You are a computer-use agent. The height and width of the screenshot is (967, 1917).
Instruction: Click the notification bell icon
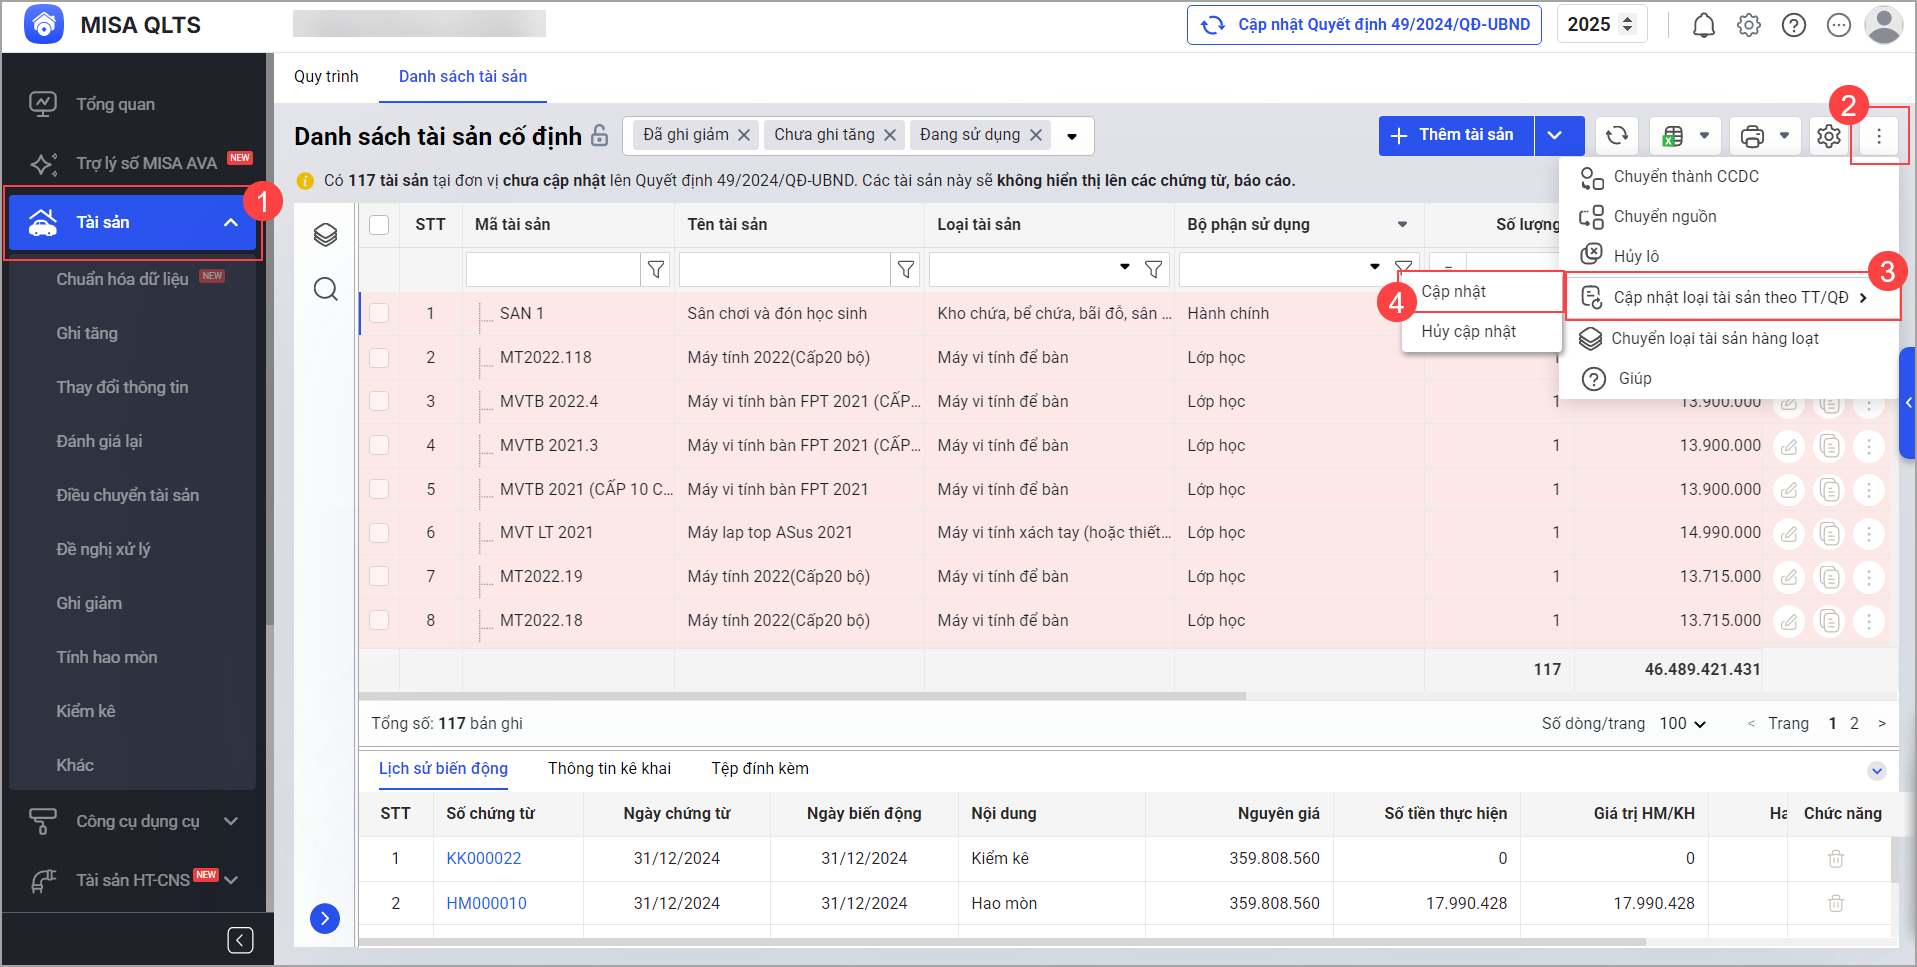coord(1703,25)
